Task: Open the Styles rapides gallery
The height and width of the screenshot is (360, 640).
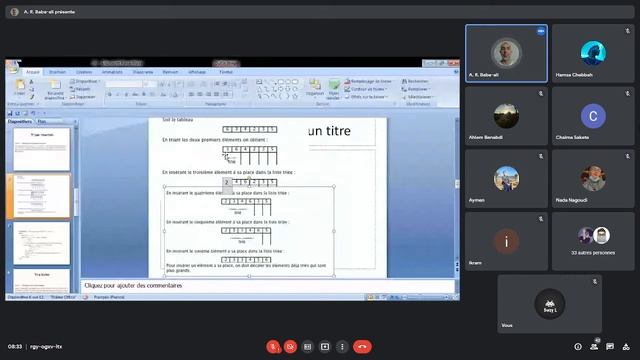Action: pyautogui.click(x=333, y=90)
